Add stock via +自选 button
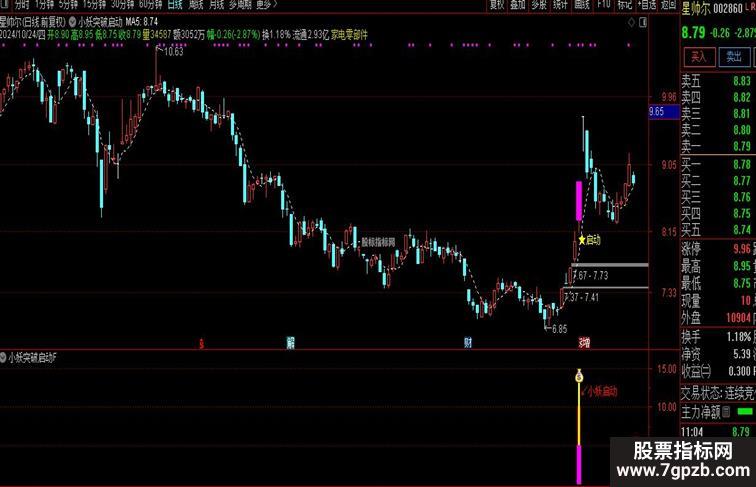The width and height of the screenshot is (756, 487). (x=647, y=5)
